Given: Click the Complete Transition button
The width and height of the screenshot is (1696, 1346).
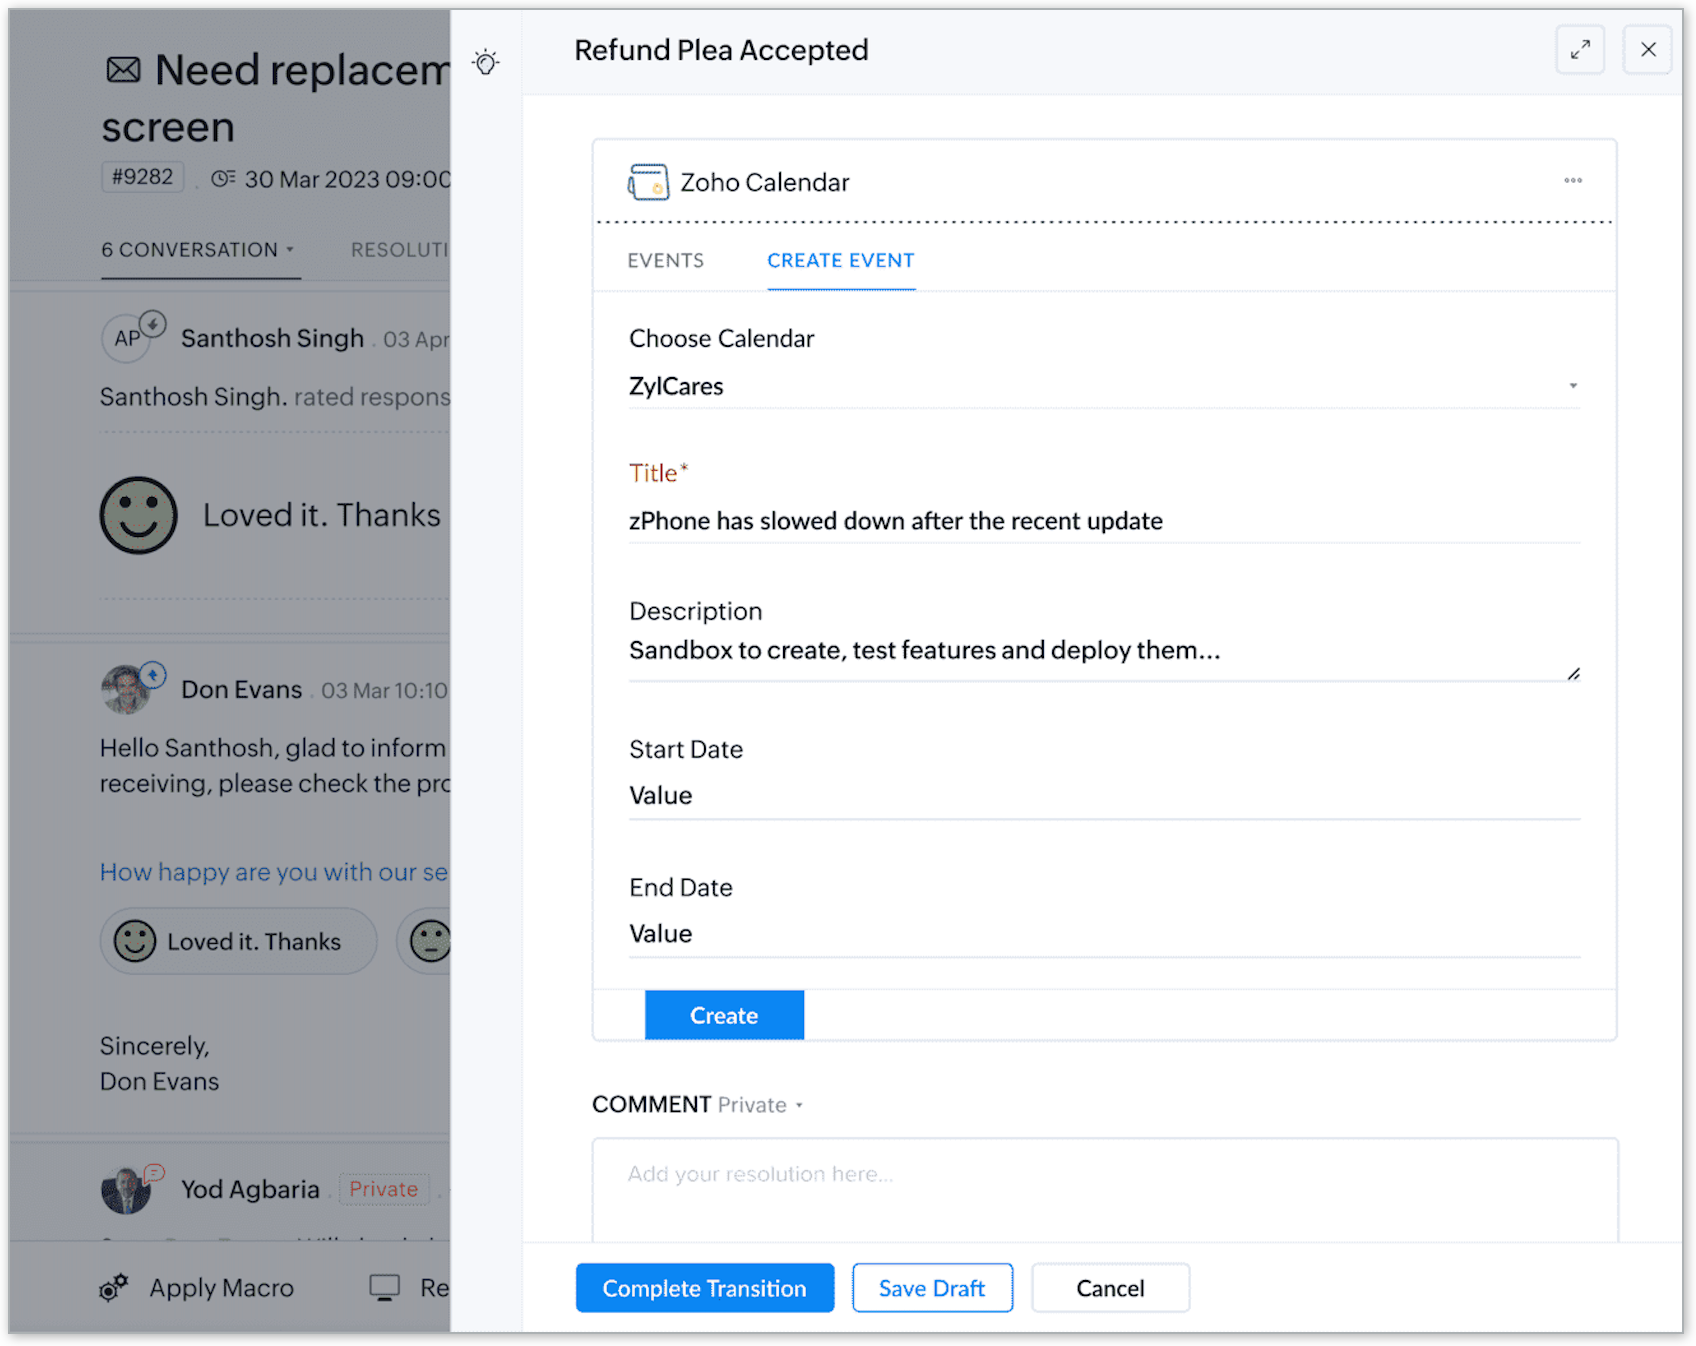Looking at the screenshot, I should pyautogui.click(x=704, y=1288).
